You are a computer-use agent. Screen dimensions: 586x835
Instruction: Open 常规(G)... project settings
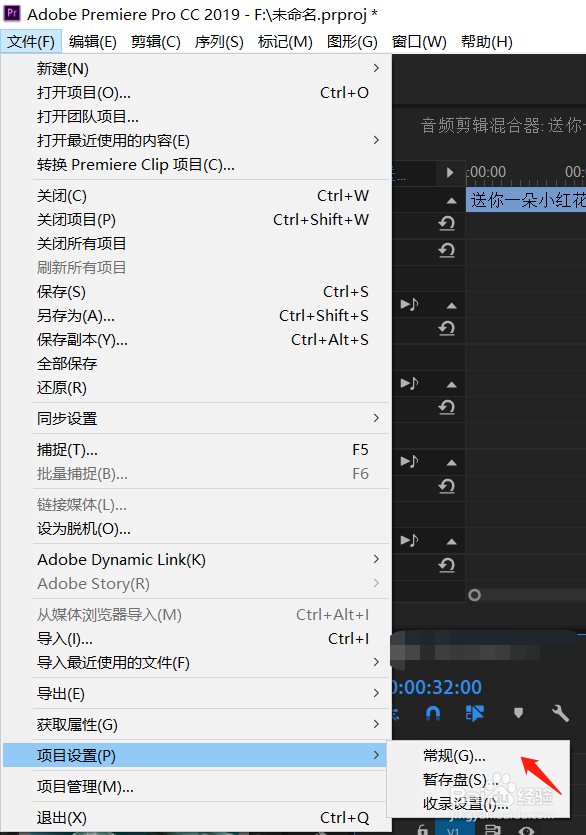pos(478,756)
